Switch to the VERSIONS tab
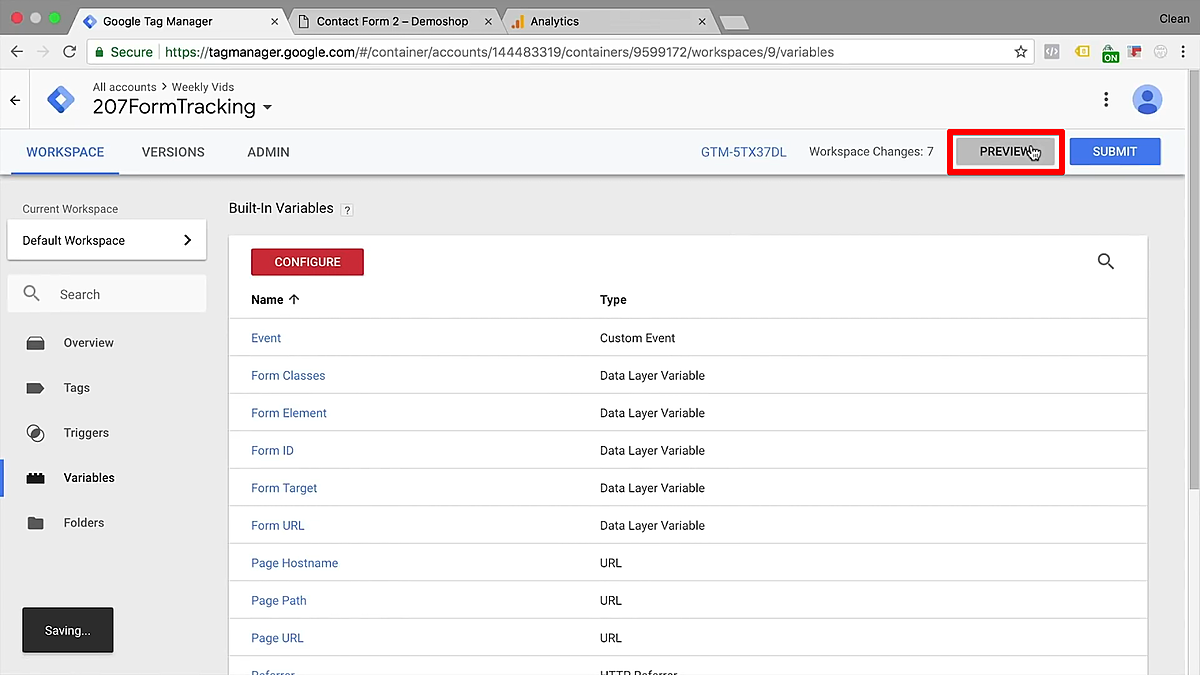The image size is (1200, 675). click(173, 152)
